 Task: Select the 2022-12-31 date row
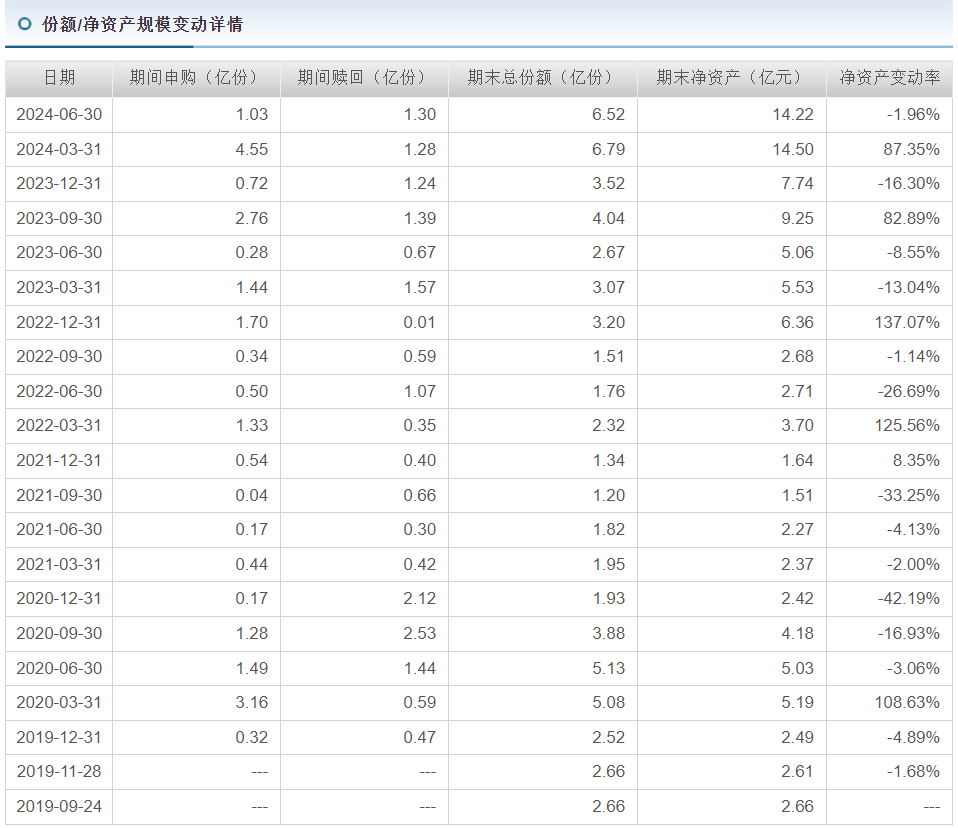[59, 322]
